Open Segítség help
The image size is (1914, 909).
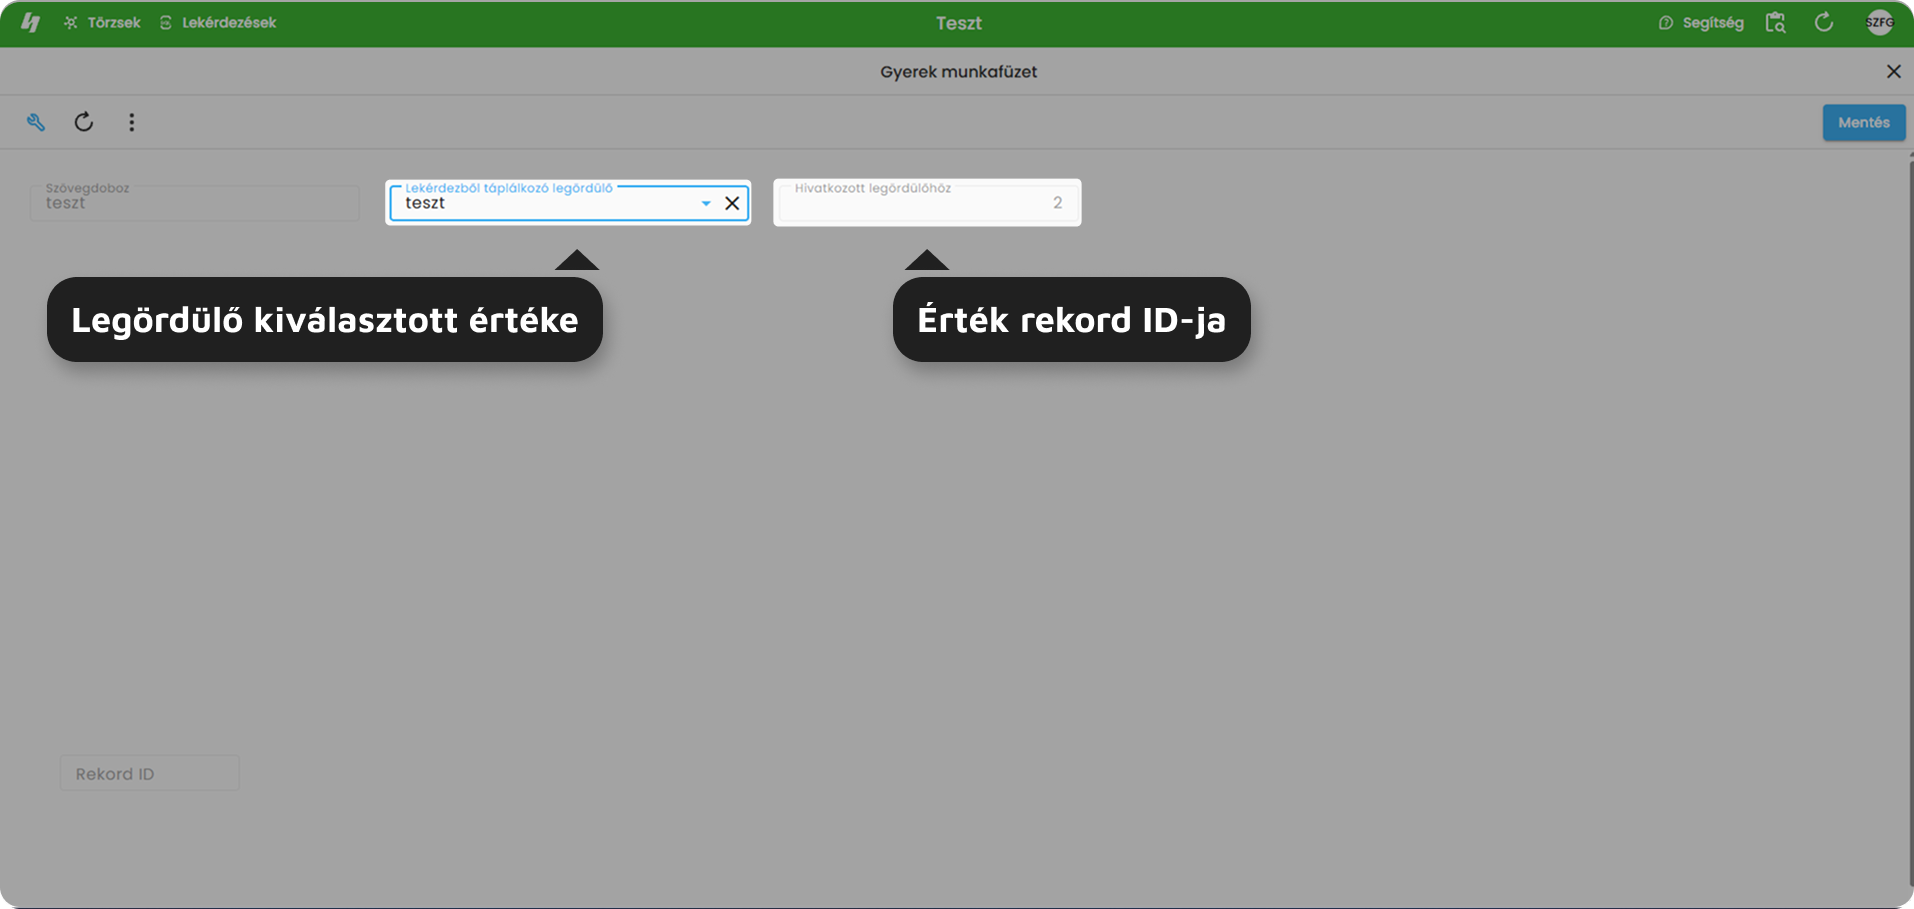[x=1701, y=22]
